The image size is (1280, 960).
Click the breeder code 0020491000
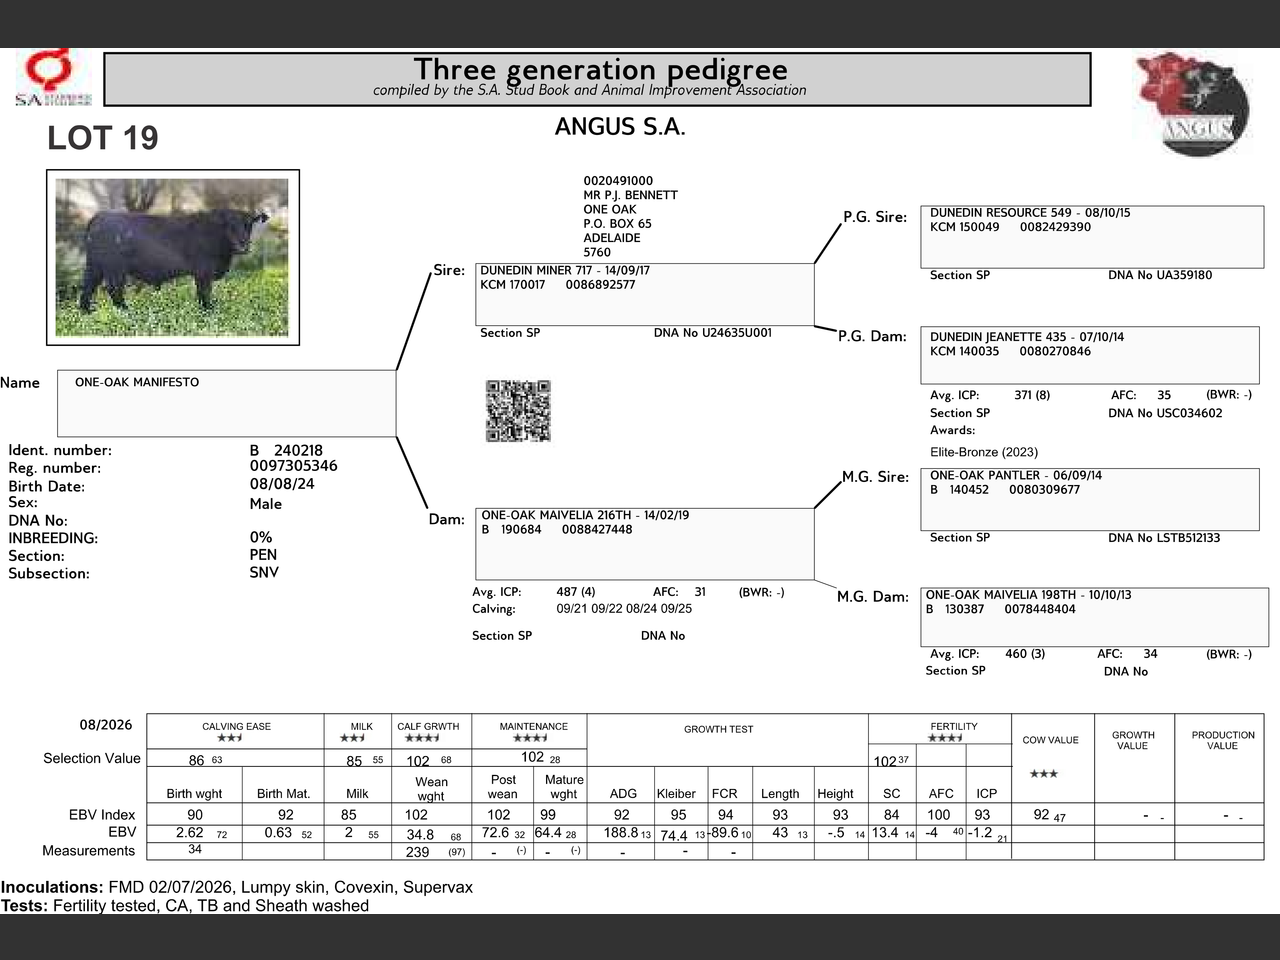click(x=618, y=181)
